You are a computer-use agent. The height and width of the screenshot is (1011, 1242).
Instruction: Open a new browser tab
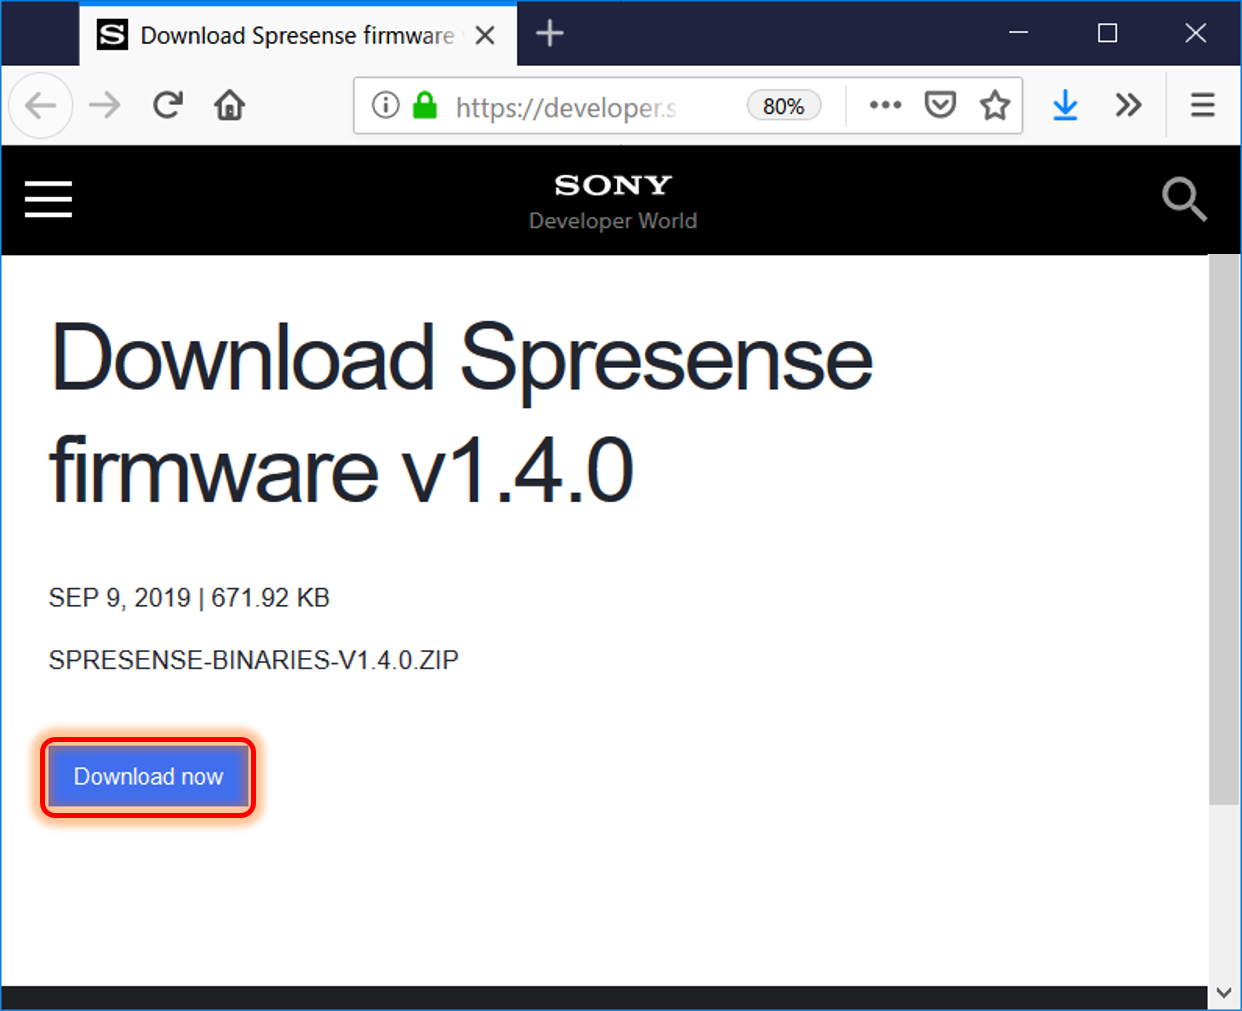point(549,33)
